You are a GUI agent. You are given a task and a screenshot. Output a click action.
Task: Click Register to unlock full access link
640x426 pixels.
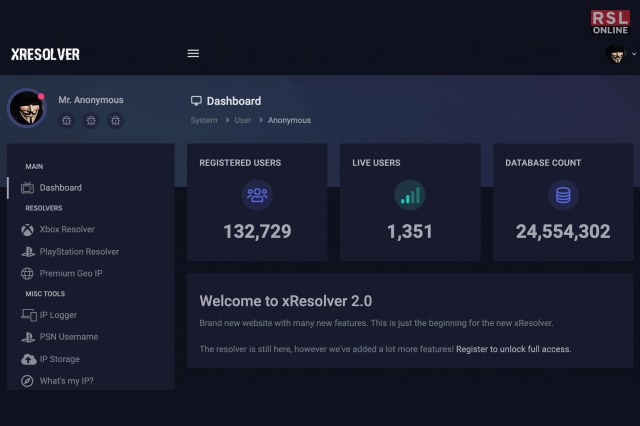click(513, 349)
